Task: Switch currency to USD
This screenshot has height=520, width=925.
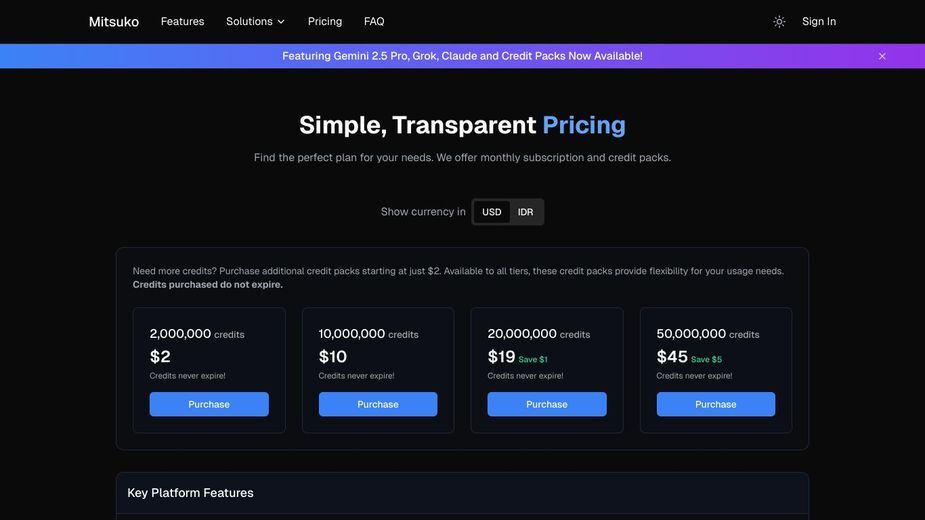Action: click(x=491, y=212)
